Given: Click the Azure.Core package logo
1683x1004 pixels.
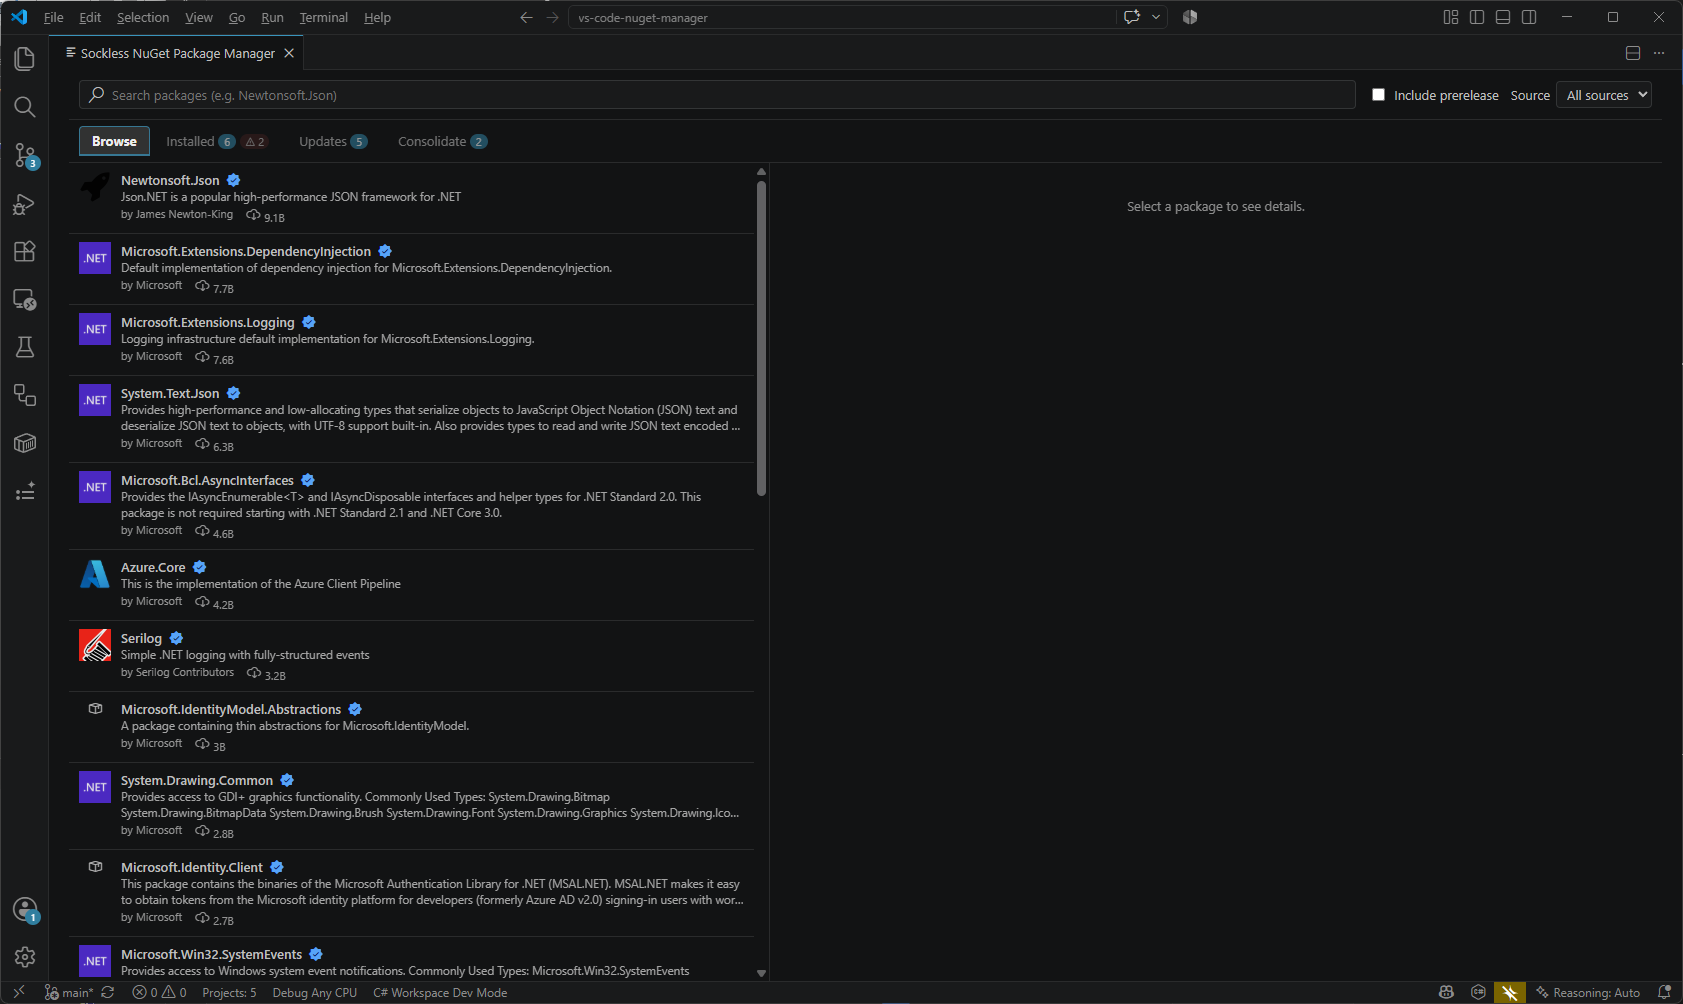Looking at the screenshot, I should (95, 574).
